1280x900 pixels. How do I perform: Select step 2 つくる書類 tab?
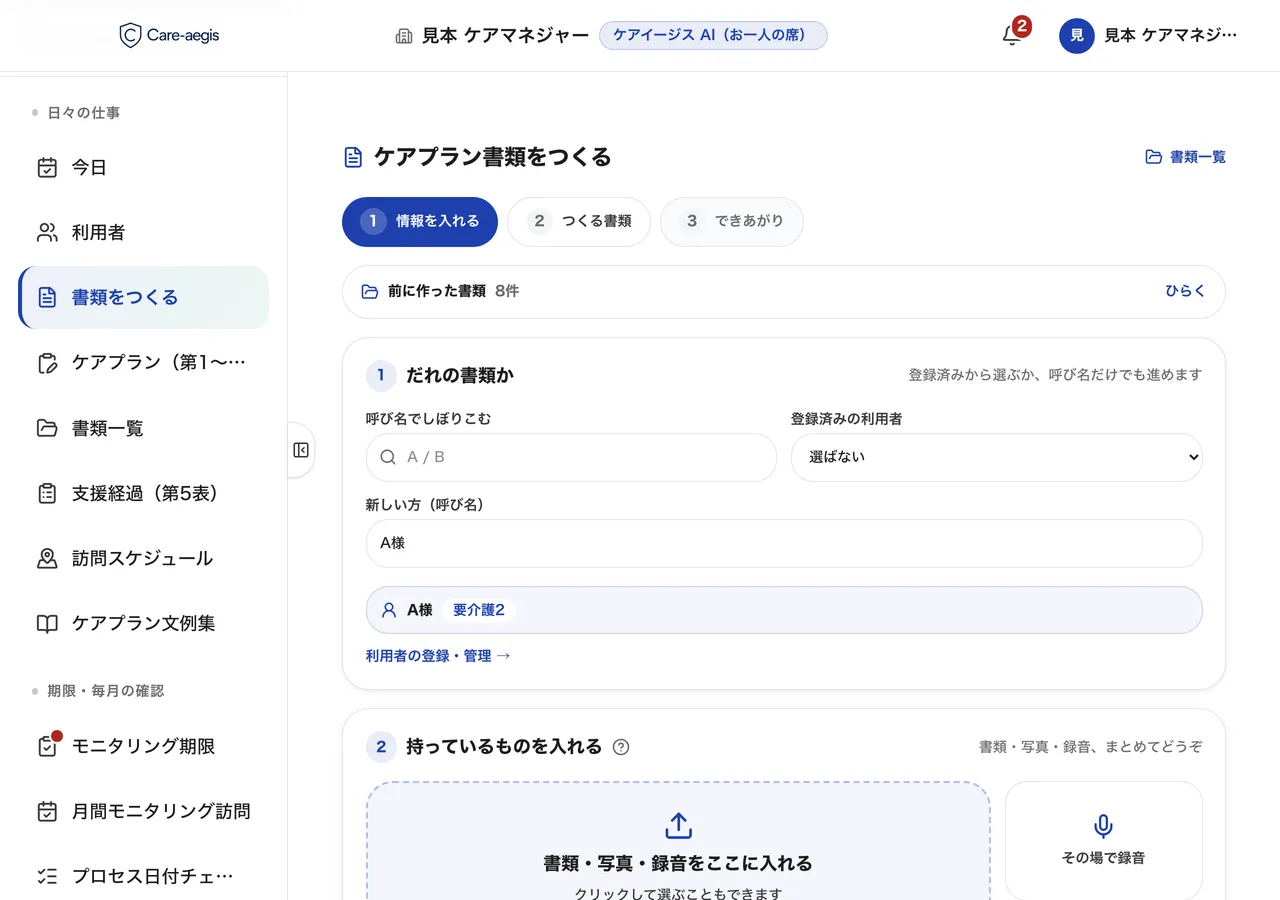pyautogui.click(x=579, y=221)
